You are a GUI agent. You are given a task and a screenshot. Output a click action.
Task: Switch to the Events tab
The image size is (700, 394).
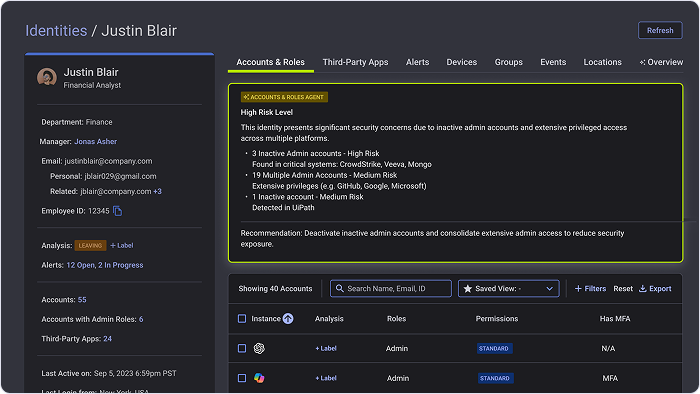tap(553, 62)
